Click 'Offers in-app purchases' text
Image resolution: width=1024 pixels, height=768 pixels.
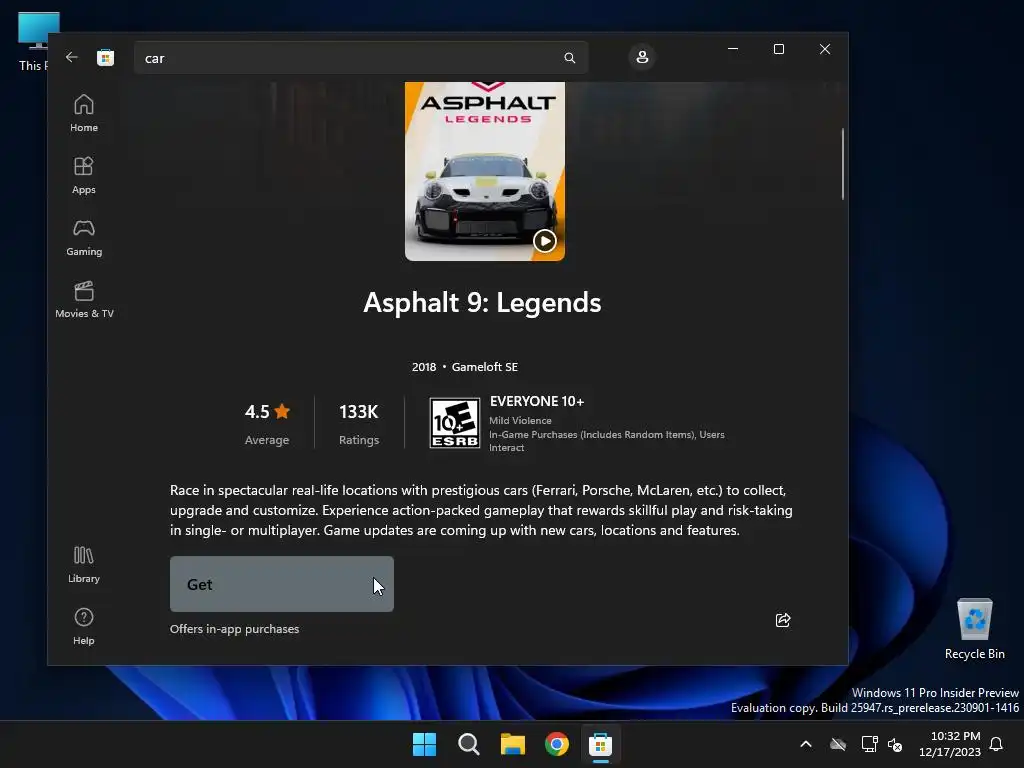click(x=234, y=629)
